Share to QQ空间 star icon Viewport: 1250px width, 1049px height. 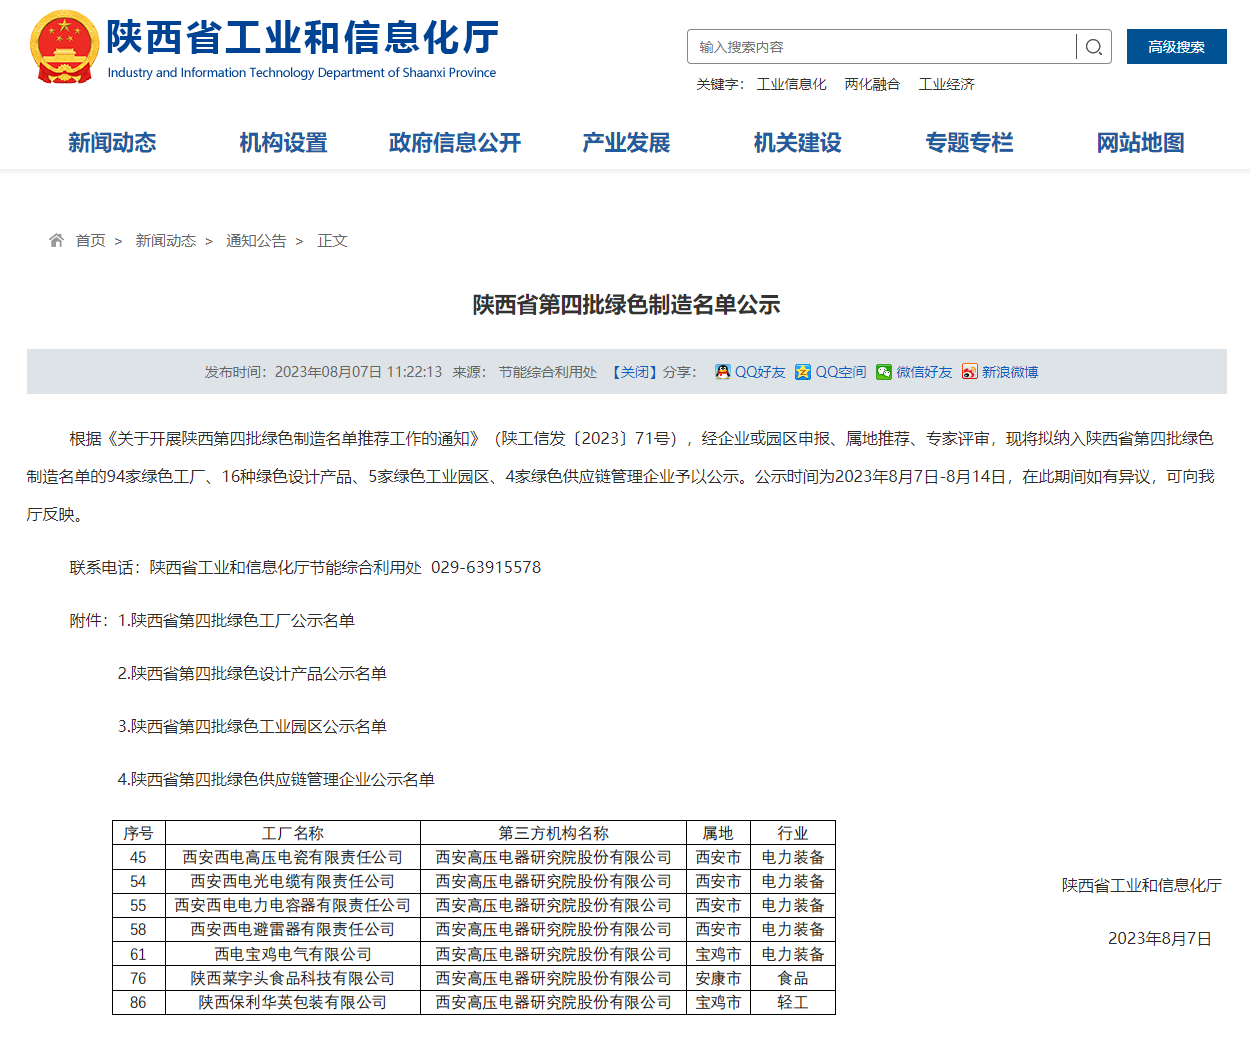coord(803,372)
